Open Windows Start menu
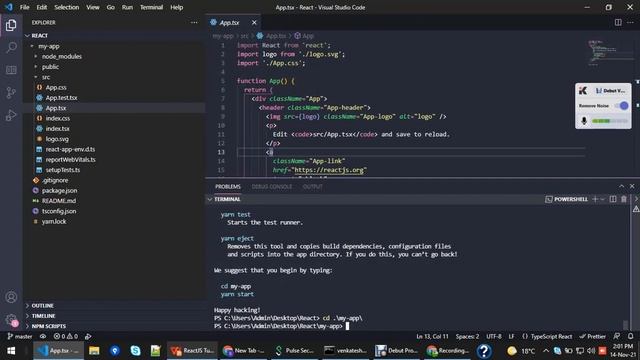 click(x=11, y=351)
